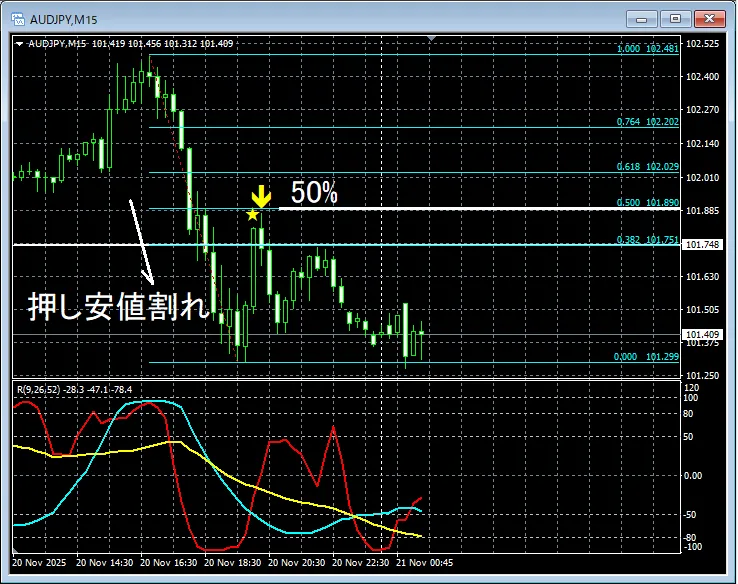Click the 20 Nov 20:30 time label

[297, 563]
